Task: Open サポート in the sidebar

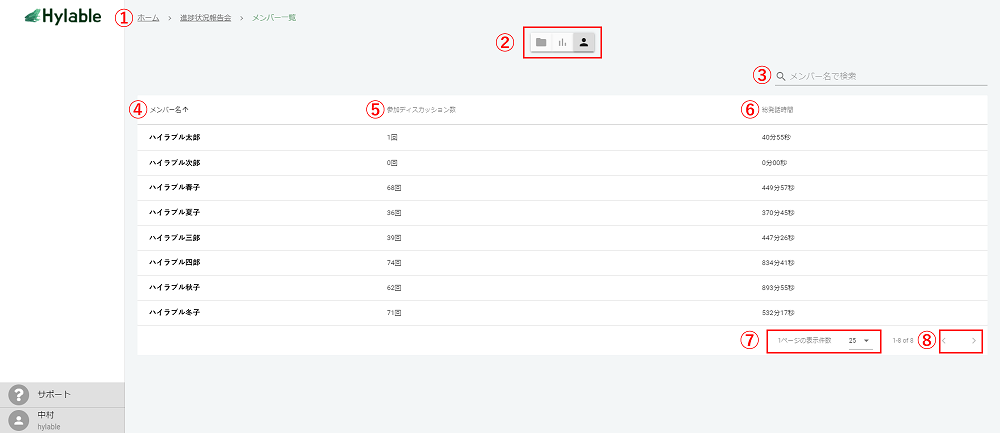Action: point(54,395)
